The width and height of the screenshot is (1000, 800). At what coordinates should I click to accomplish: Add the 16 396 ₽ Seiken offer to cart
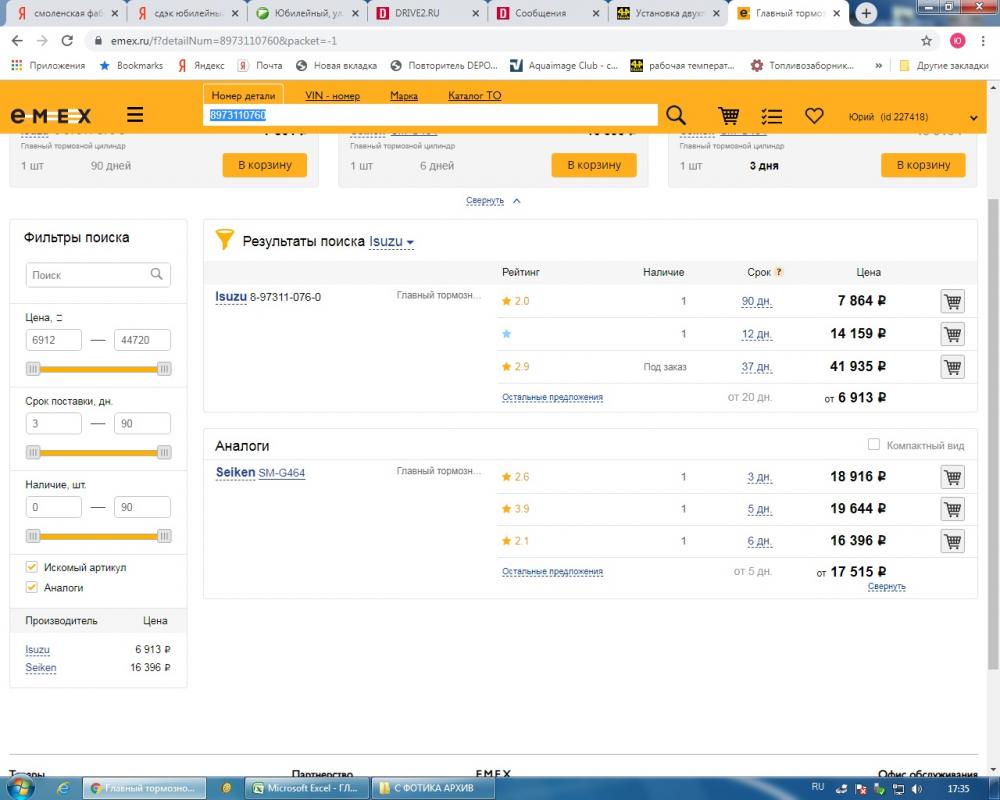[952, 541]
